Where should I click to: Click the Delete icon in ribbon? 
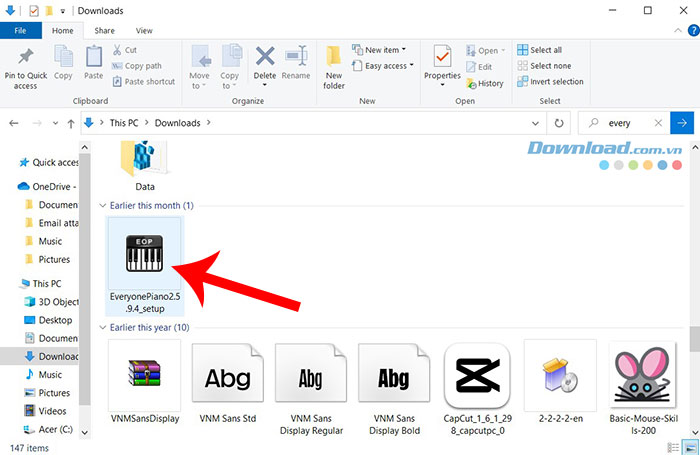point(265,60)
